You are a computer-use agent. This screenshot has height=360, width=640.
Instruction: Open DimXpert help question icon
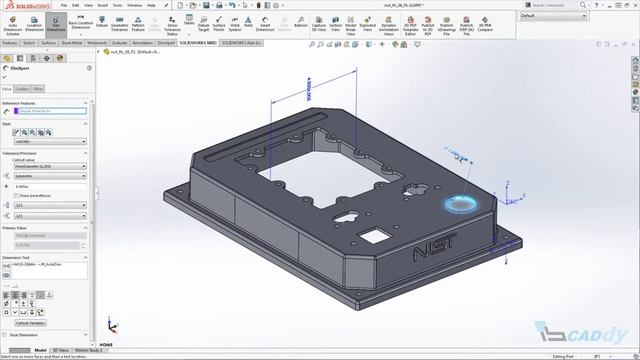click(x=89, y=68)
